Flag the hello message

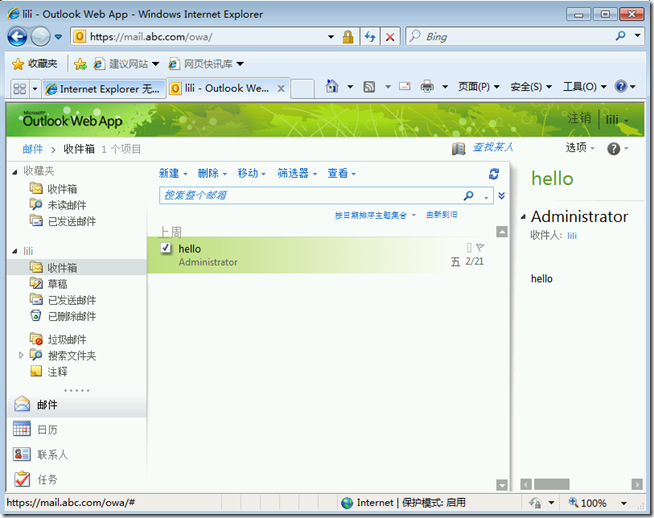480,248
